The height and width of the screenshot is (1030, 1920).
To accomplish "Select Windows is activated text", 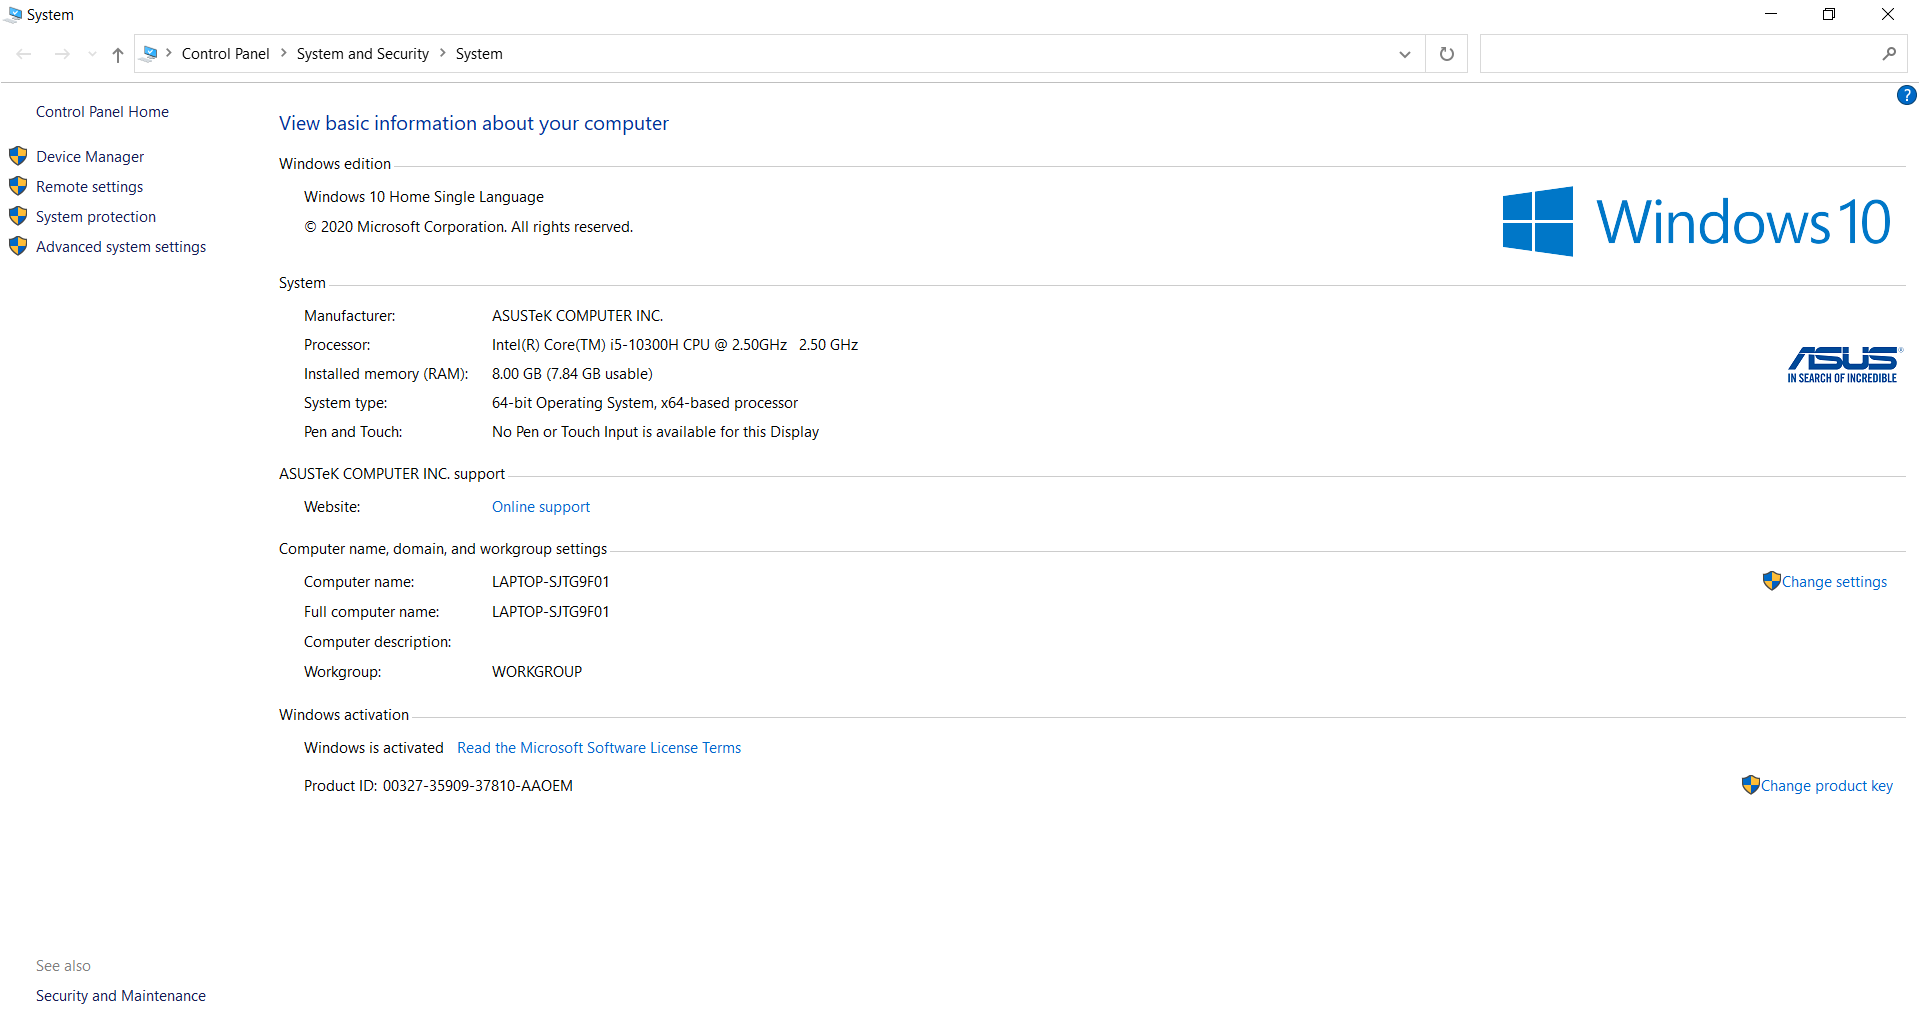I will pos(374,748).
